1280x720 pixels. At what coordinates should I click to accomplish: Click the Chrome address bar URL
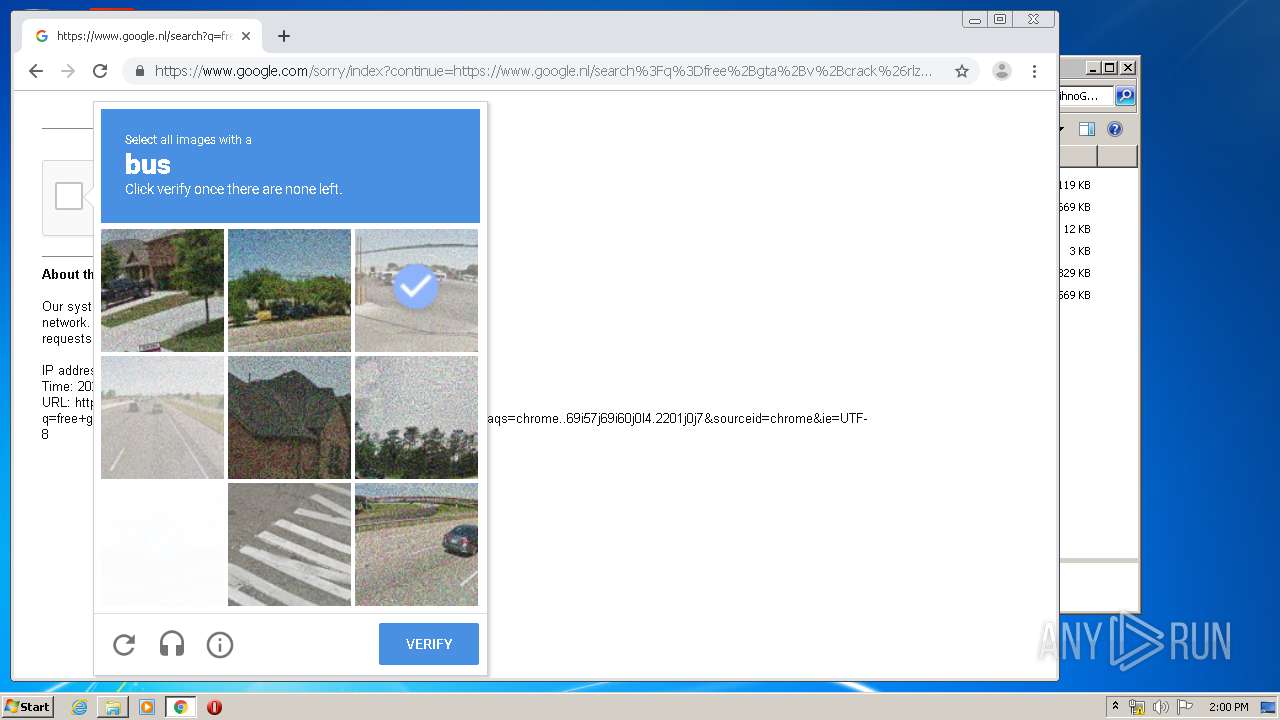[543, 71]
